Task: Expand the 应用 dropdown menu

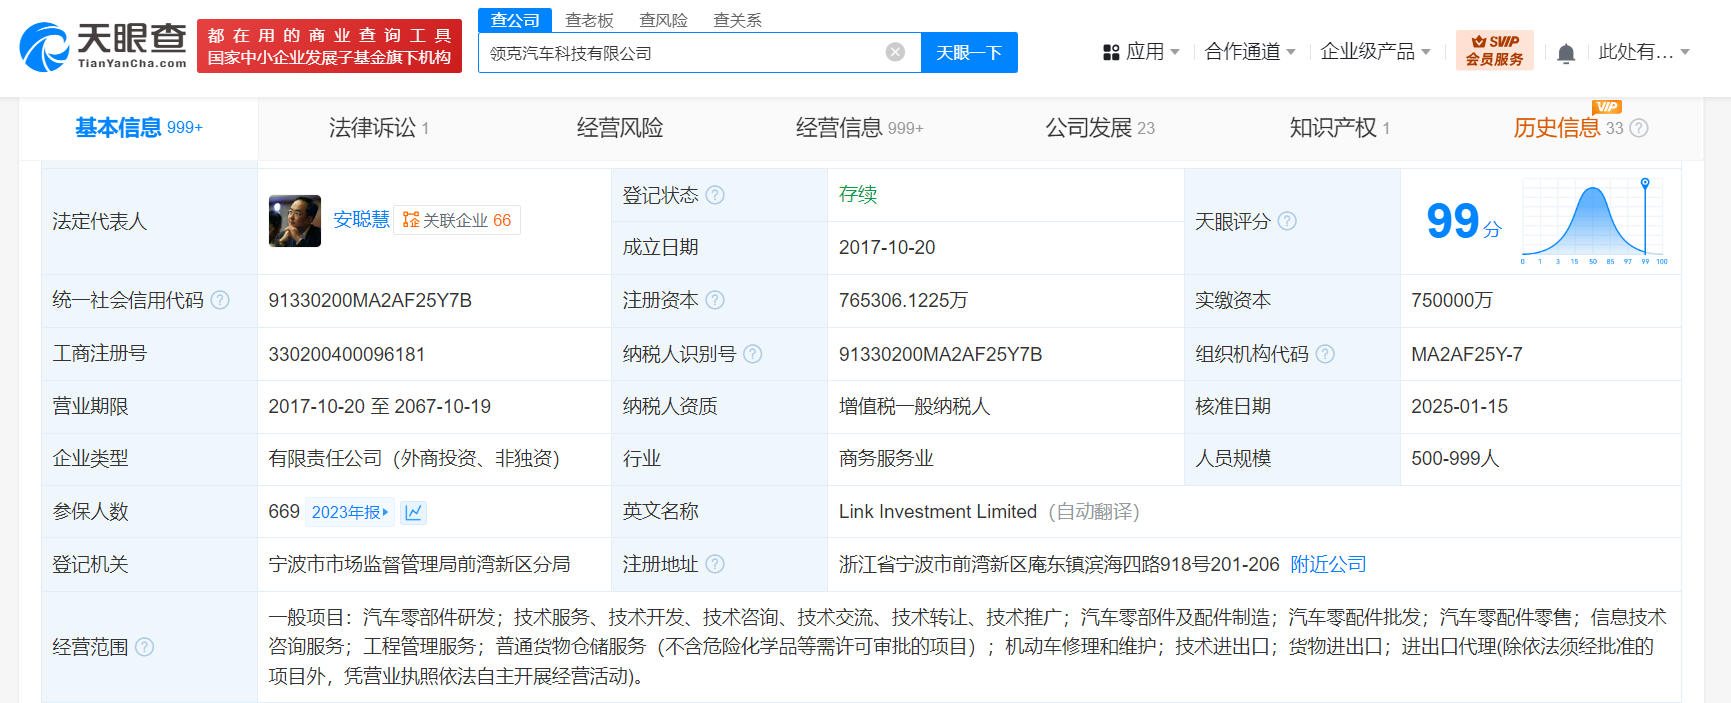Action: tap(1141, 52)
